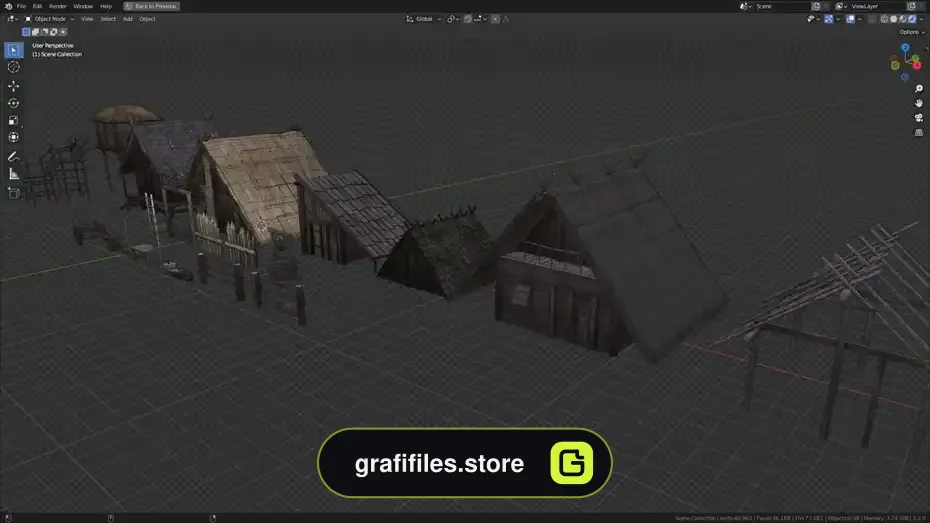This screenshot has width=930, height=523.
Task: Open object types visibility dropdown
Action: [x=813, y=19]
